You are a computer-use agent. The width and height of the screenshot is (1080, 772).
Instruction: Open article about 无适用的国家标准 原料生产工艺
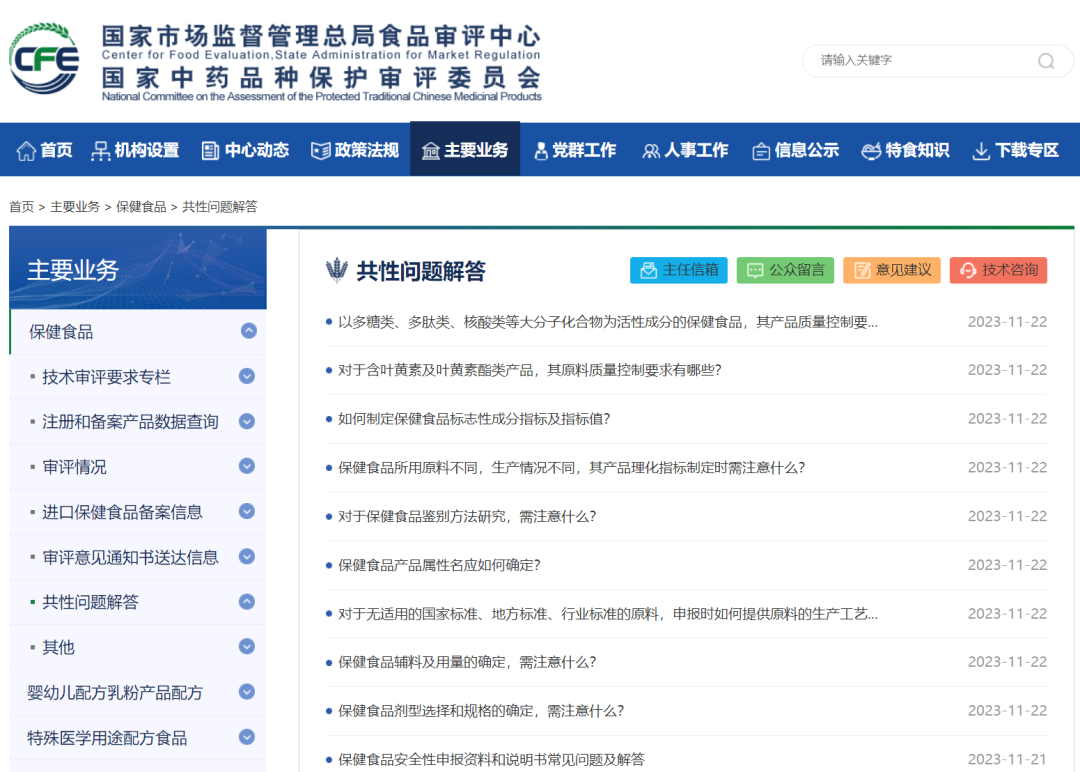[608, 614]
